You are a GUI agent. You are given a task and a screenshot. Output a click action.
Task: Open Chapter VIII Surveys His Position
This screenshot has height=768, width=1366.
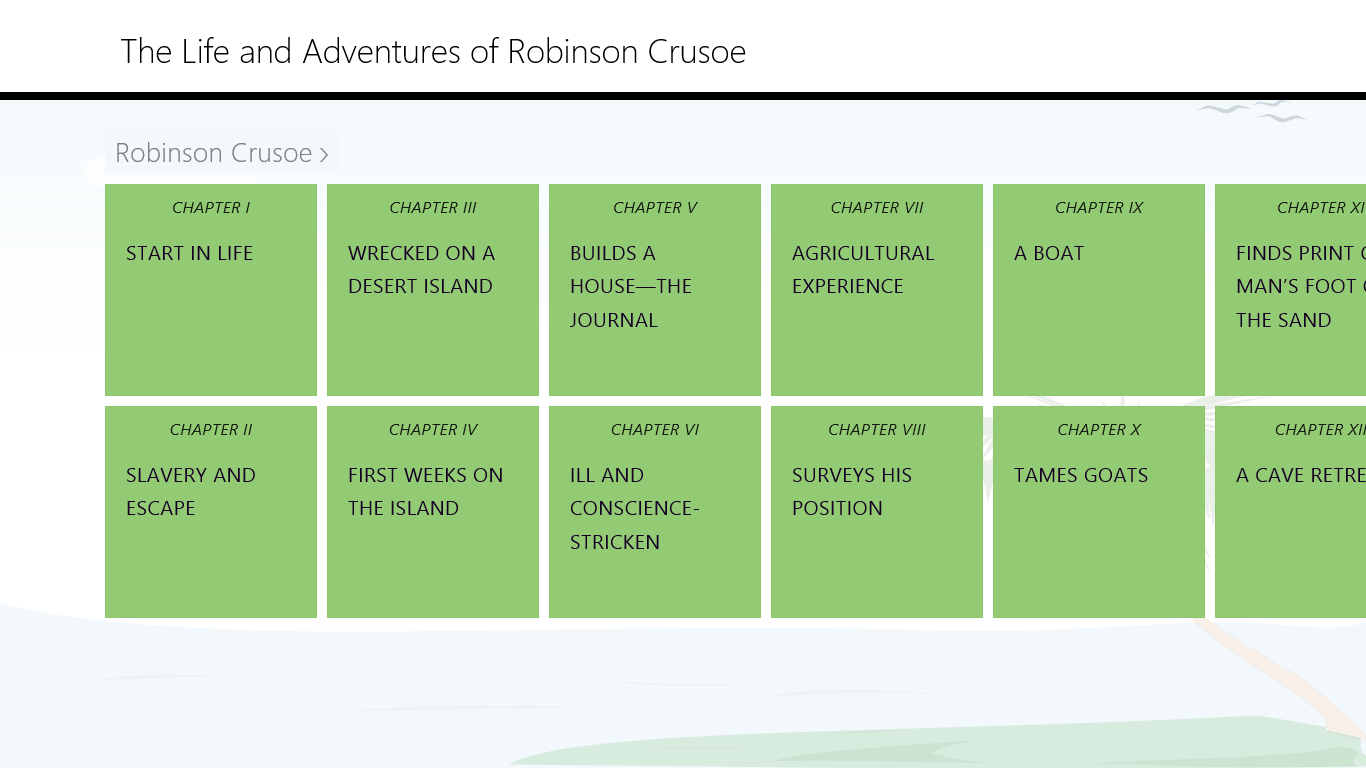tap(877, 512)
